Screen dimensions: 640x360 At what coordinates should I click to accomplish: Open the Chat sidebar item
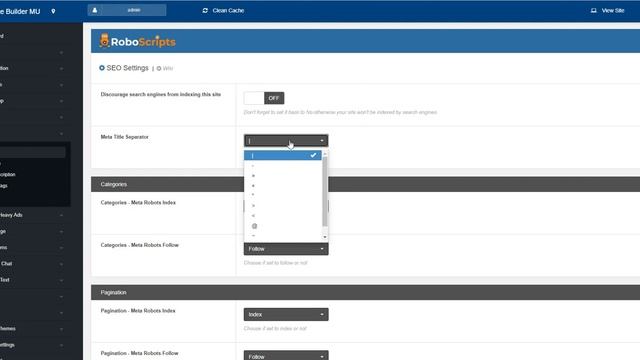pyautogui.click(x=6, y=264)
